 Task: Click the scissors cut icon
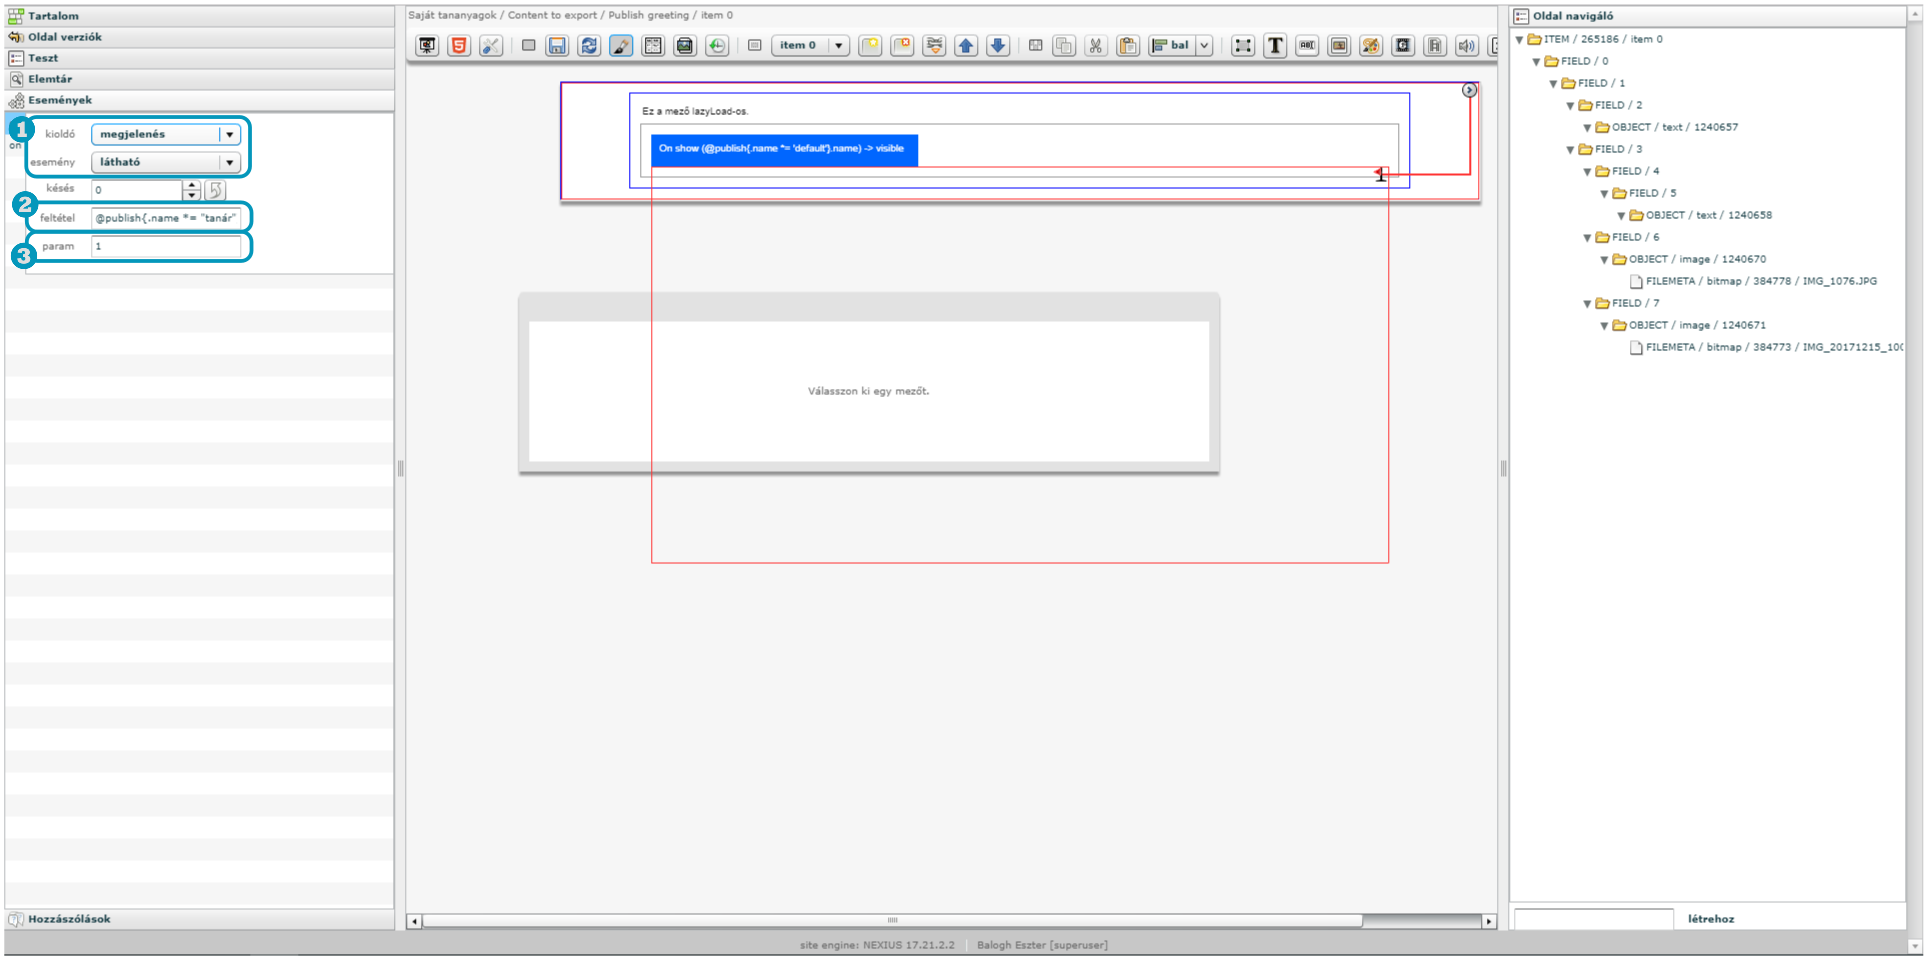coord(1096,46)
